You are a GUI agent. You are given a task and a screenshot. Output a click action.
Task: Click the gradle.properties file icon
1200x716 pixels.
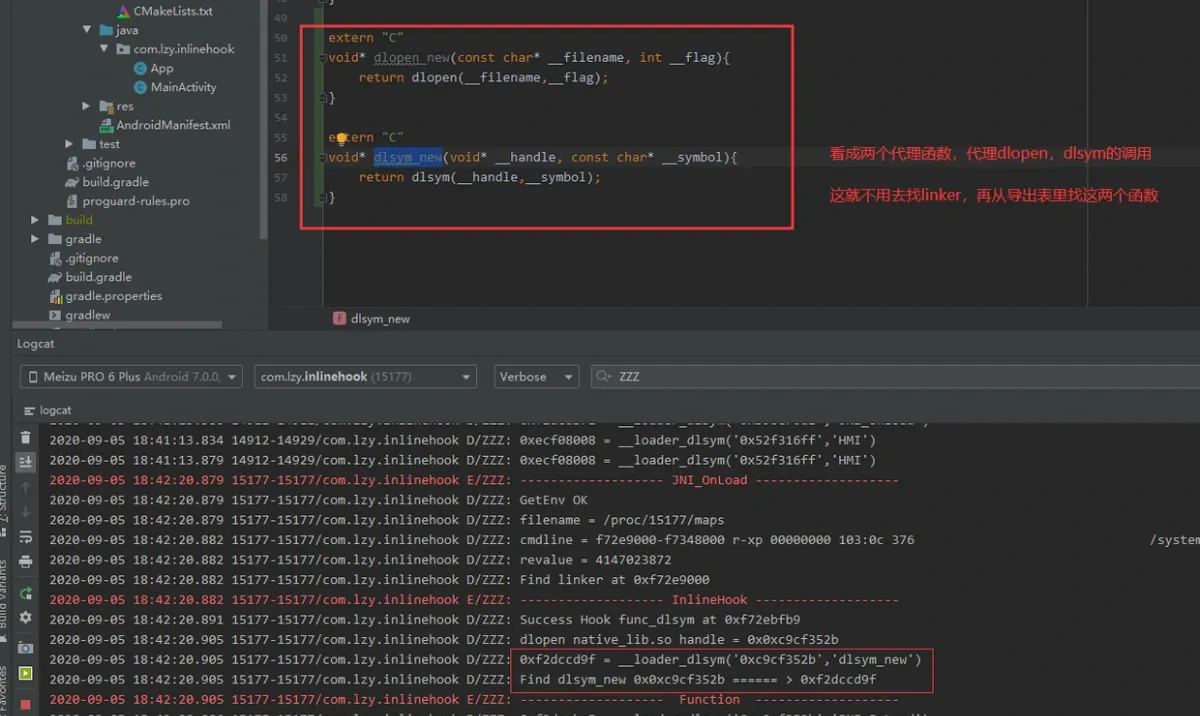[56, 296]
